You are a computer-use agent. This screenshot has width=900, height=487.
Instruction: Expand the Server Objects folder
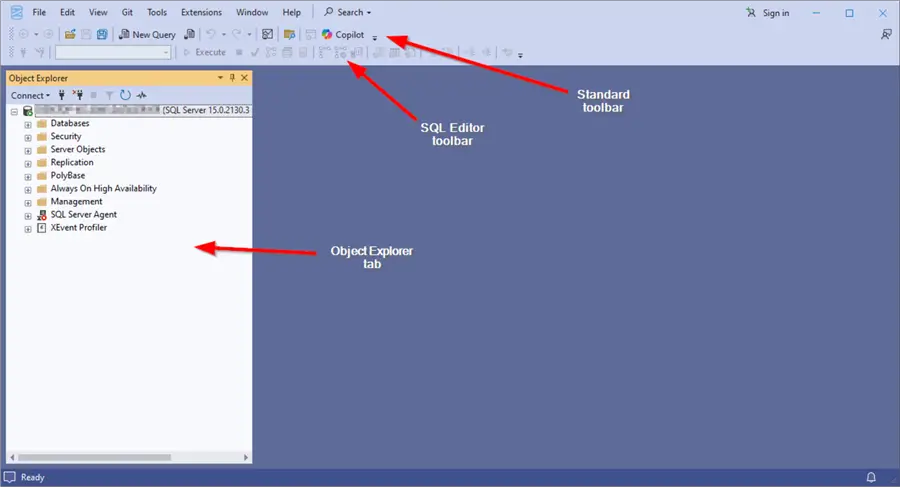[x=28, y=151]
